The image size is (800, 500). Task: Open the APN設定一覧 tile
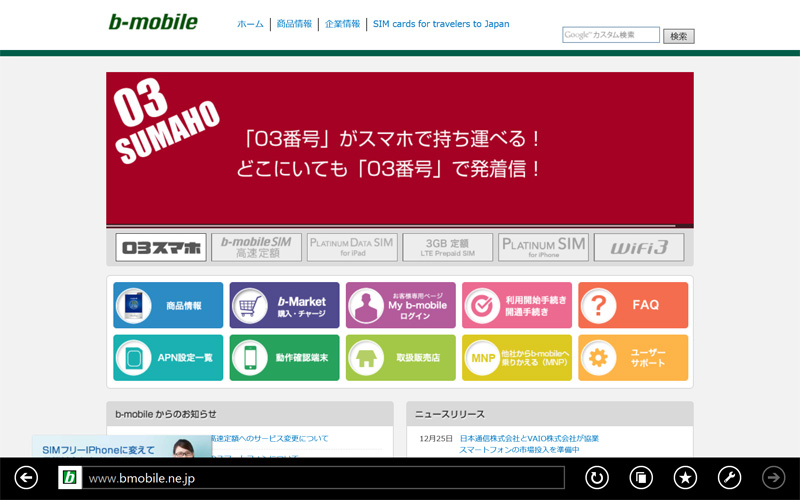pyautogui.click(x=168, y=358)
